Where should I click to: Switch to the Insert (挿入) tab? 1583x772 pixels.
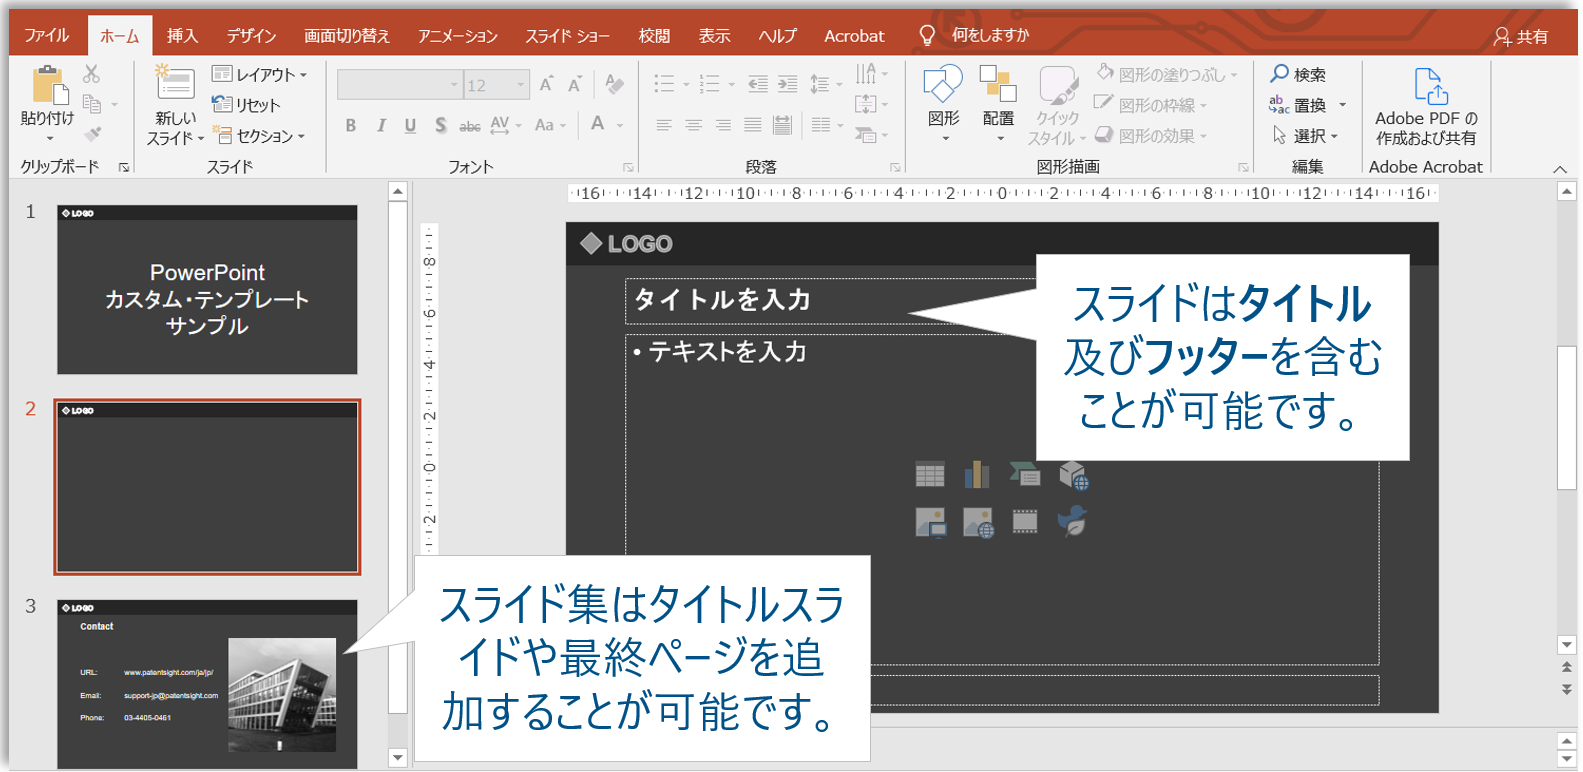[182, 36]
